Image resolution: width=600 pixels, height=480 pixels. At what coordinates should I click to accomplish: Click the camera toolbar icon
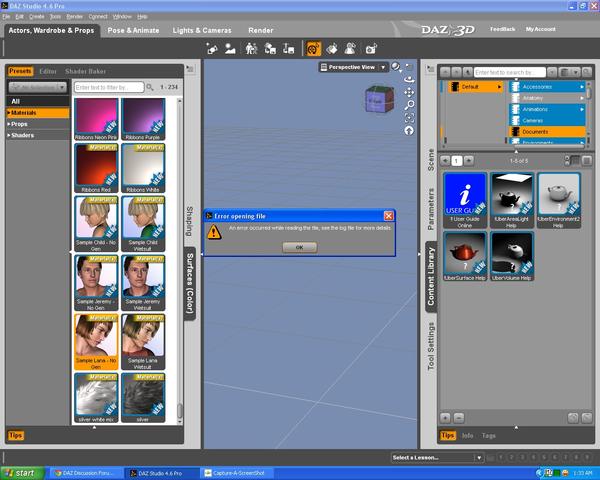tap(371, 49)
